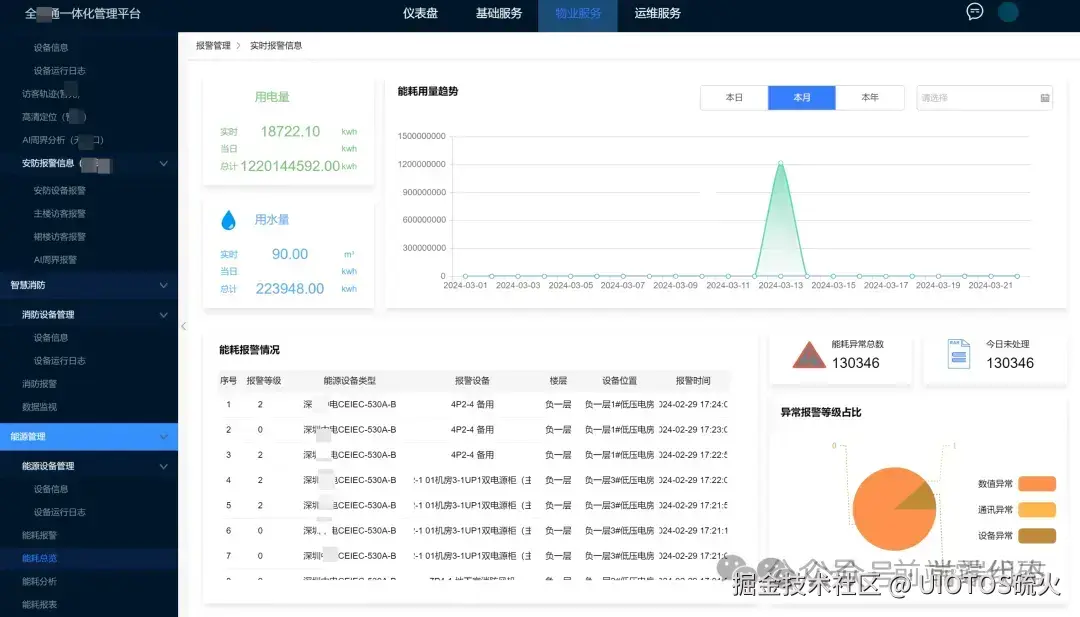Open the 运维服务 menu
The height and width of the screenshot is (617, 1080).
click(x=657, y=13)
